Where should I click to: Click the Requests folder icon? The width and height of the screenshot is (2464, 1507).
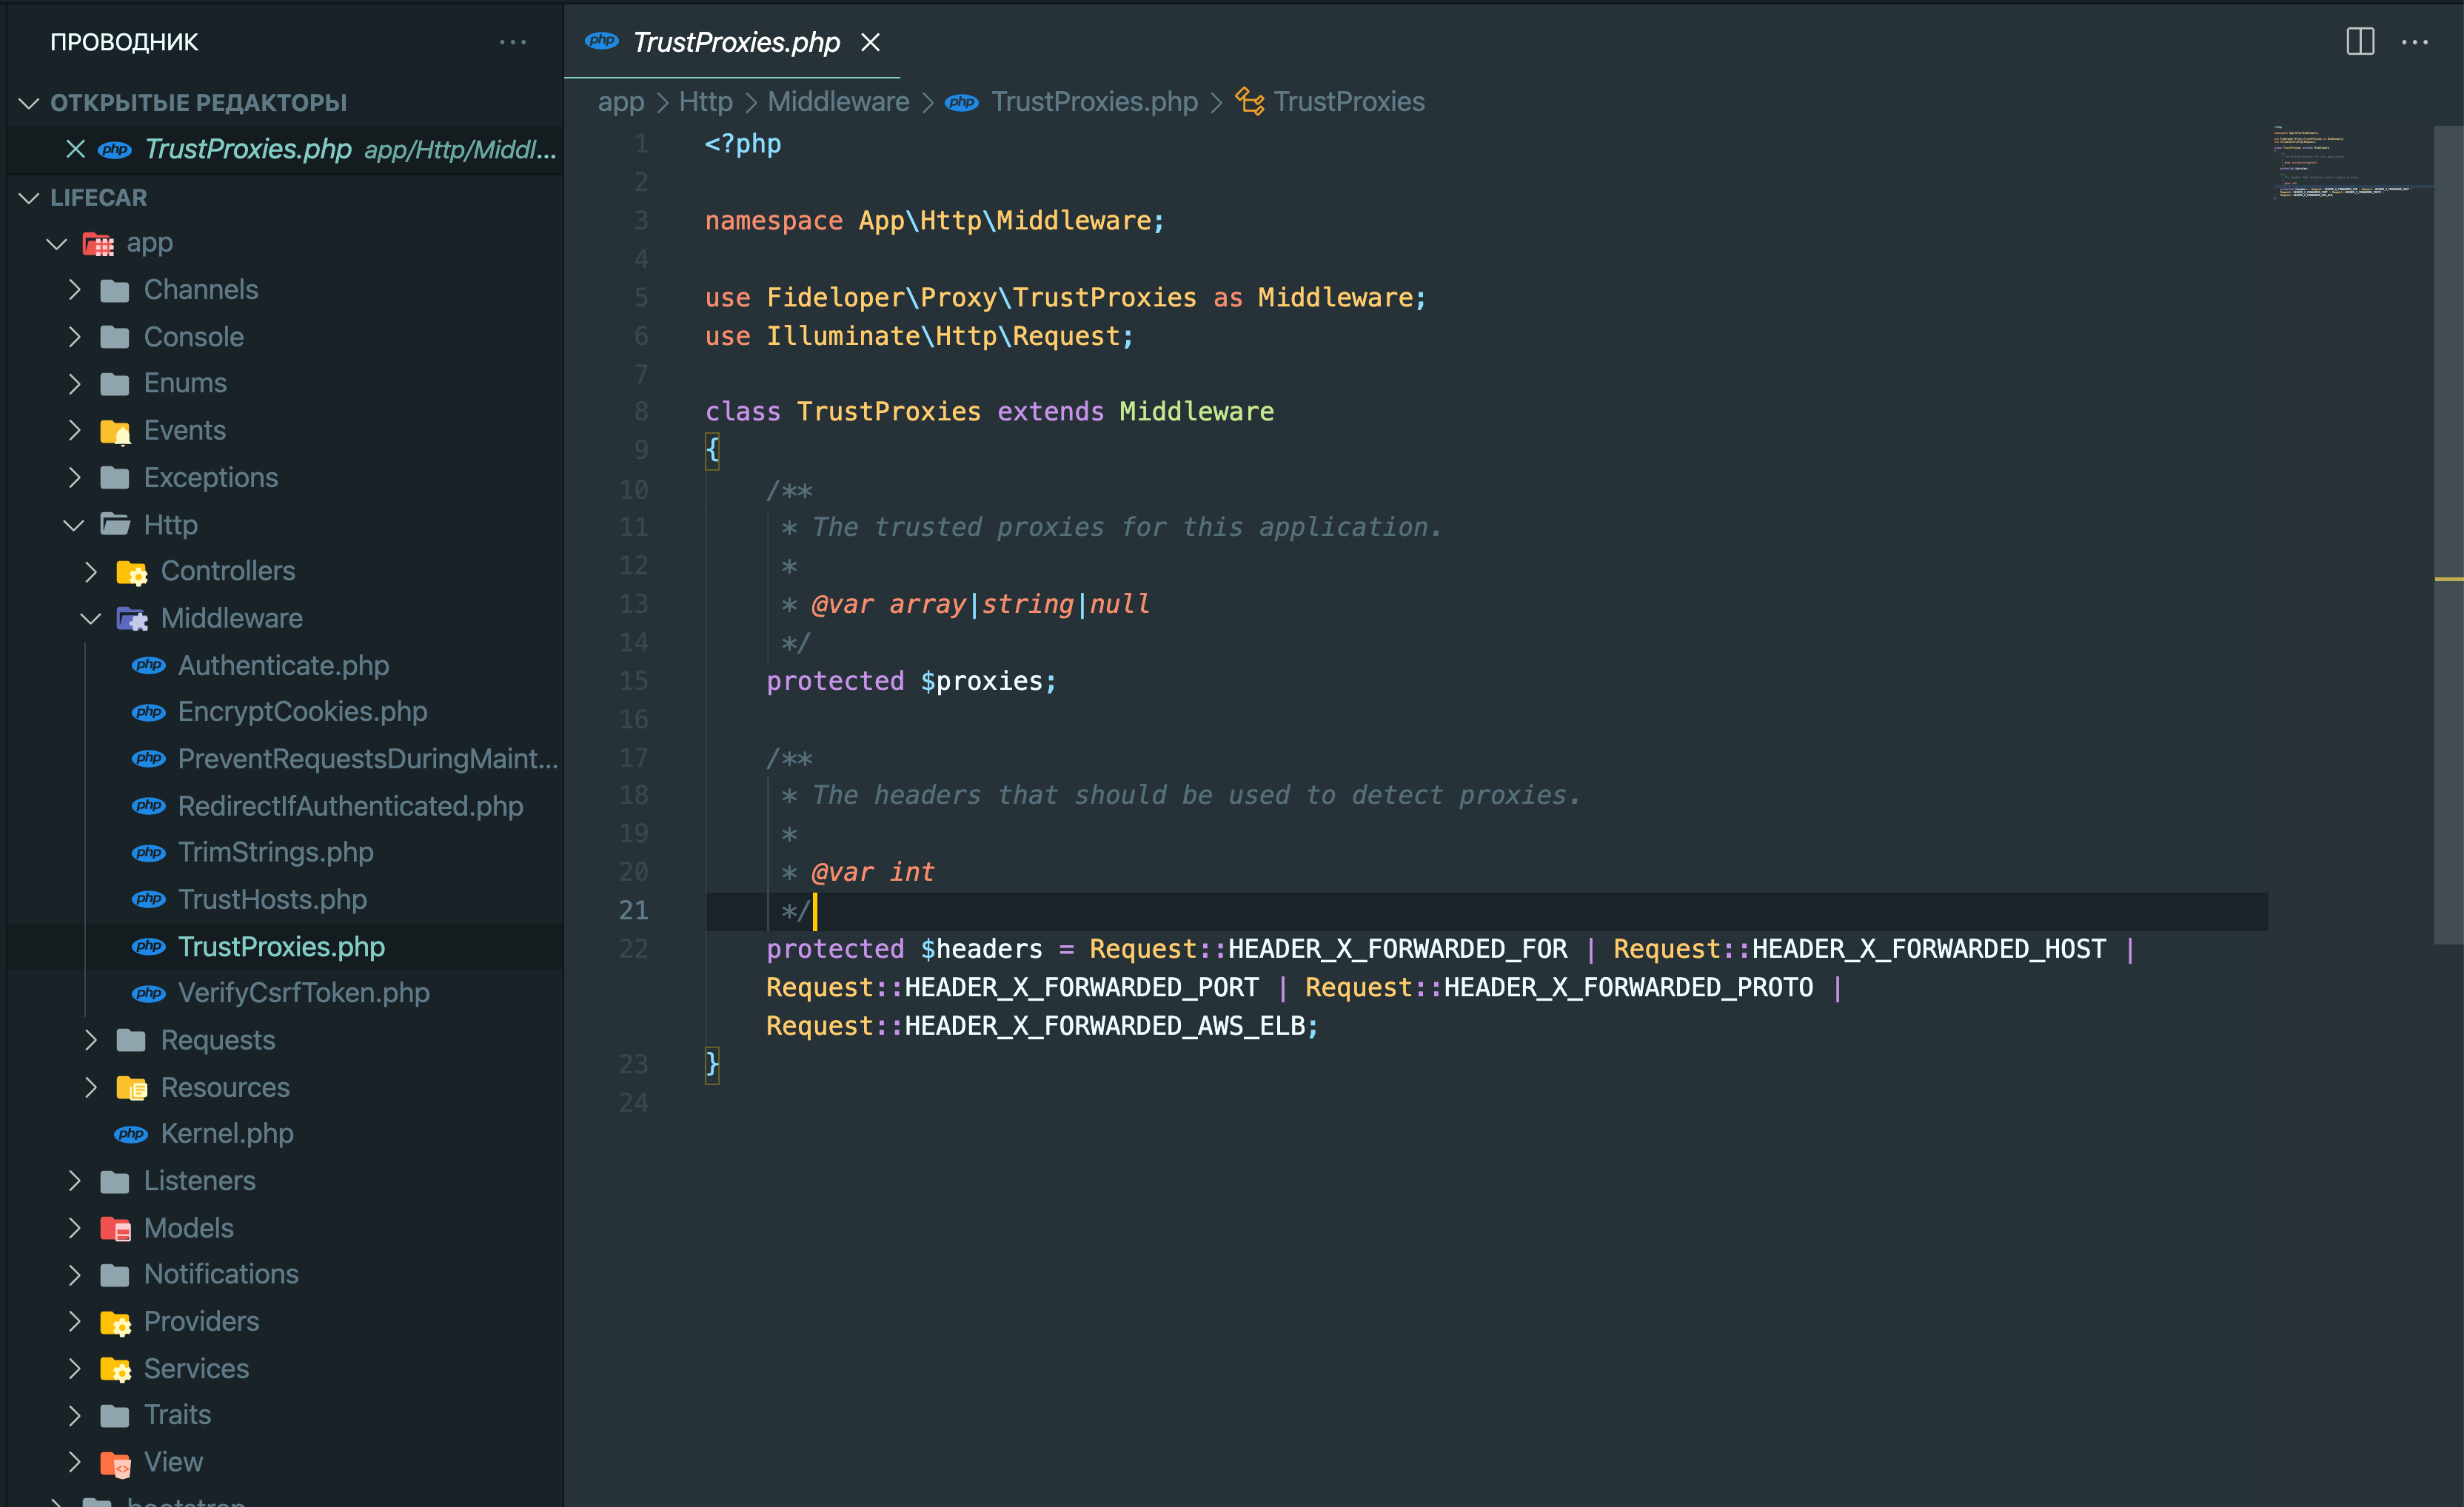click(x=132, y=1041)
